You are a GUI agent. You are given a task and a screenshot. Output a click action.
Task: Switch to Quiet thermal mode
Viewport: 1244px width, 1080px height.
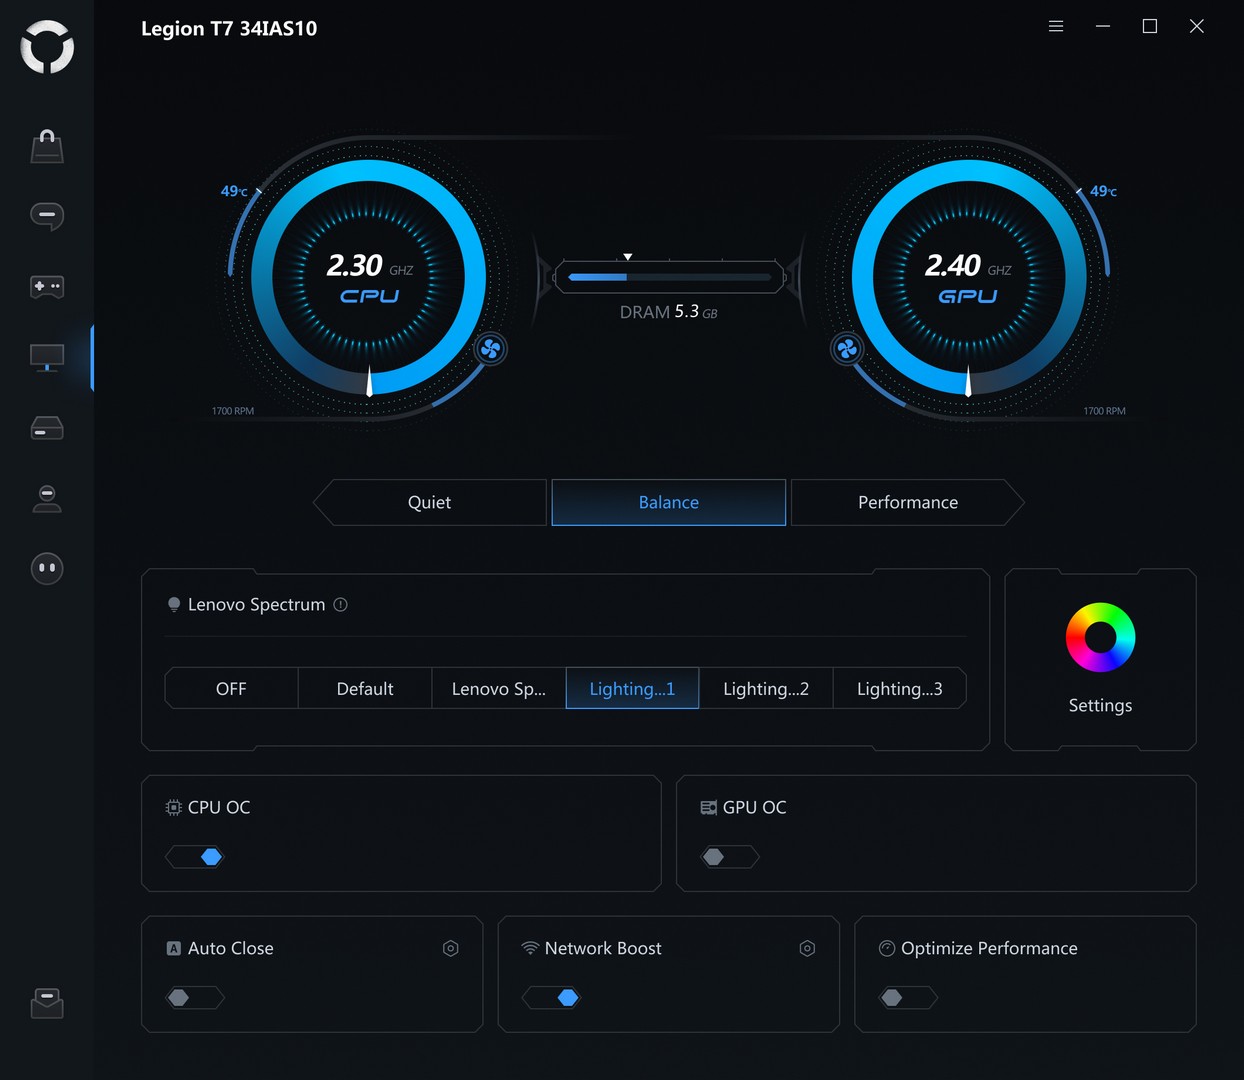[430, 502]
